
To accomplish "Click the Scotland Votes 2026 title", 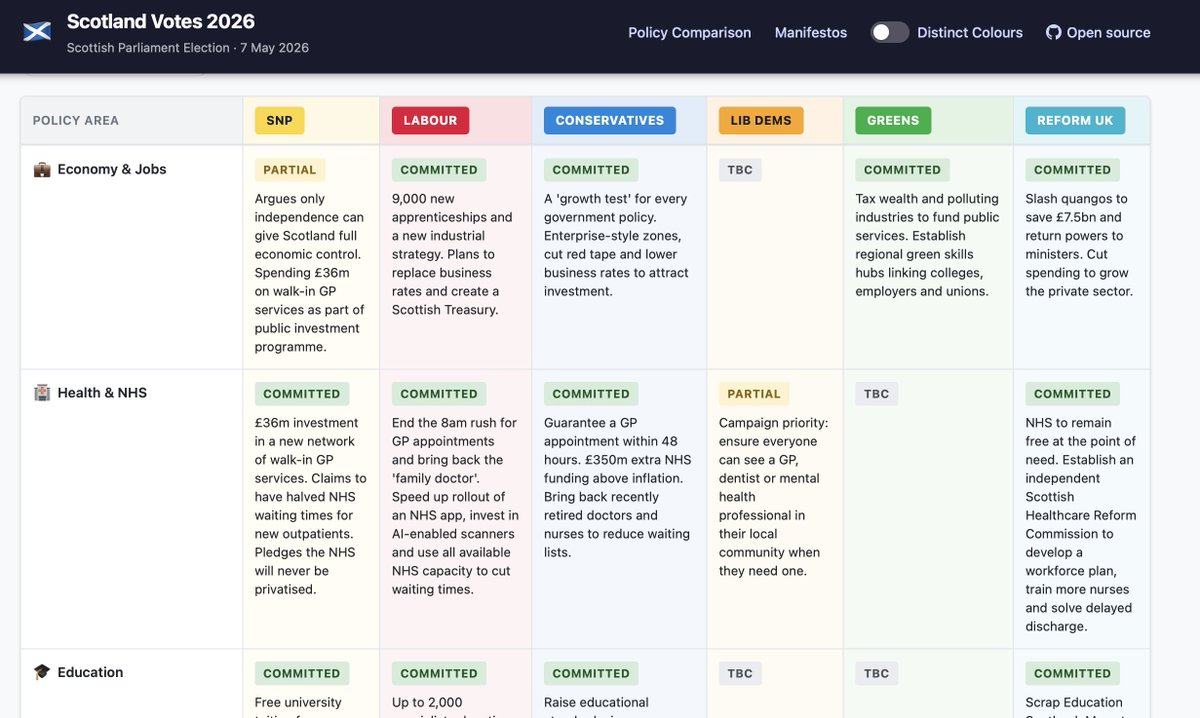I will click(x=161, y=21).
